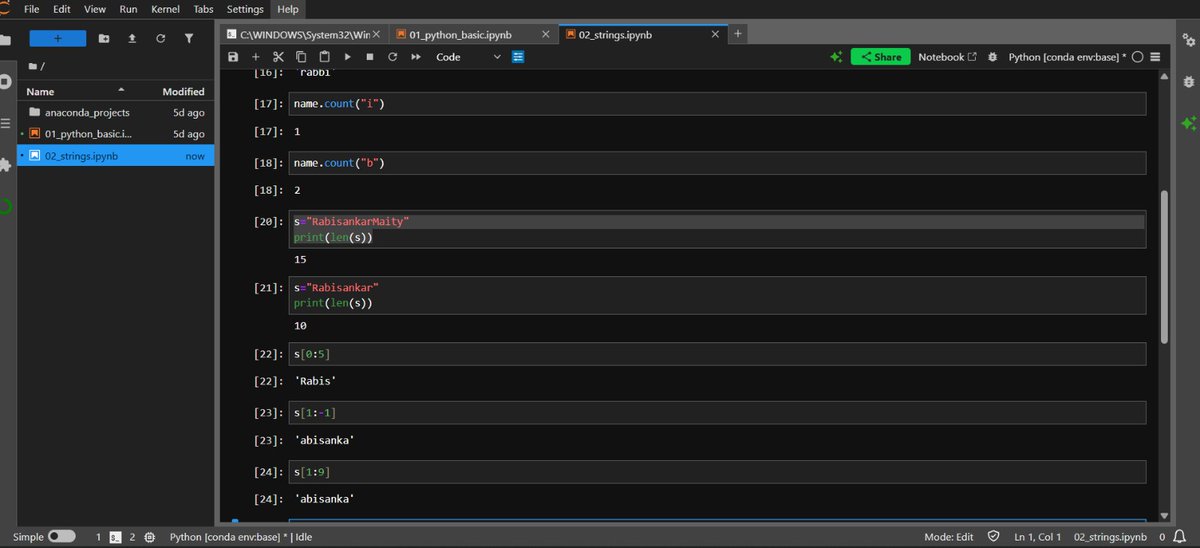Create a new folder in file browser
Image resolution: width=1200 pixels, height=548 pixels.
click(x=104, y=38)
